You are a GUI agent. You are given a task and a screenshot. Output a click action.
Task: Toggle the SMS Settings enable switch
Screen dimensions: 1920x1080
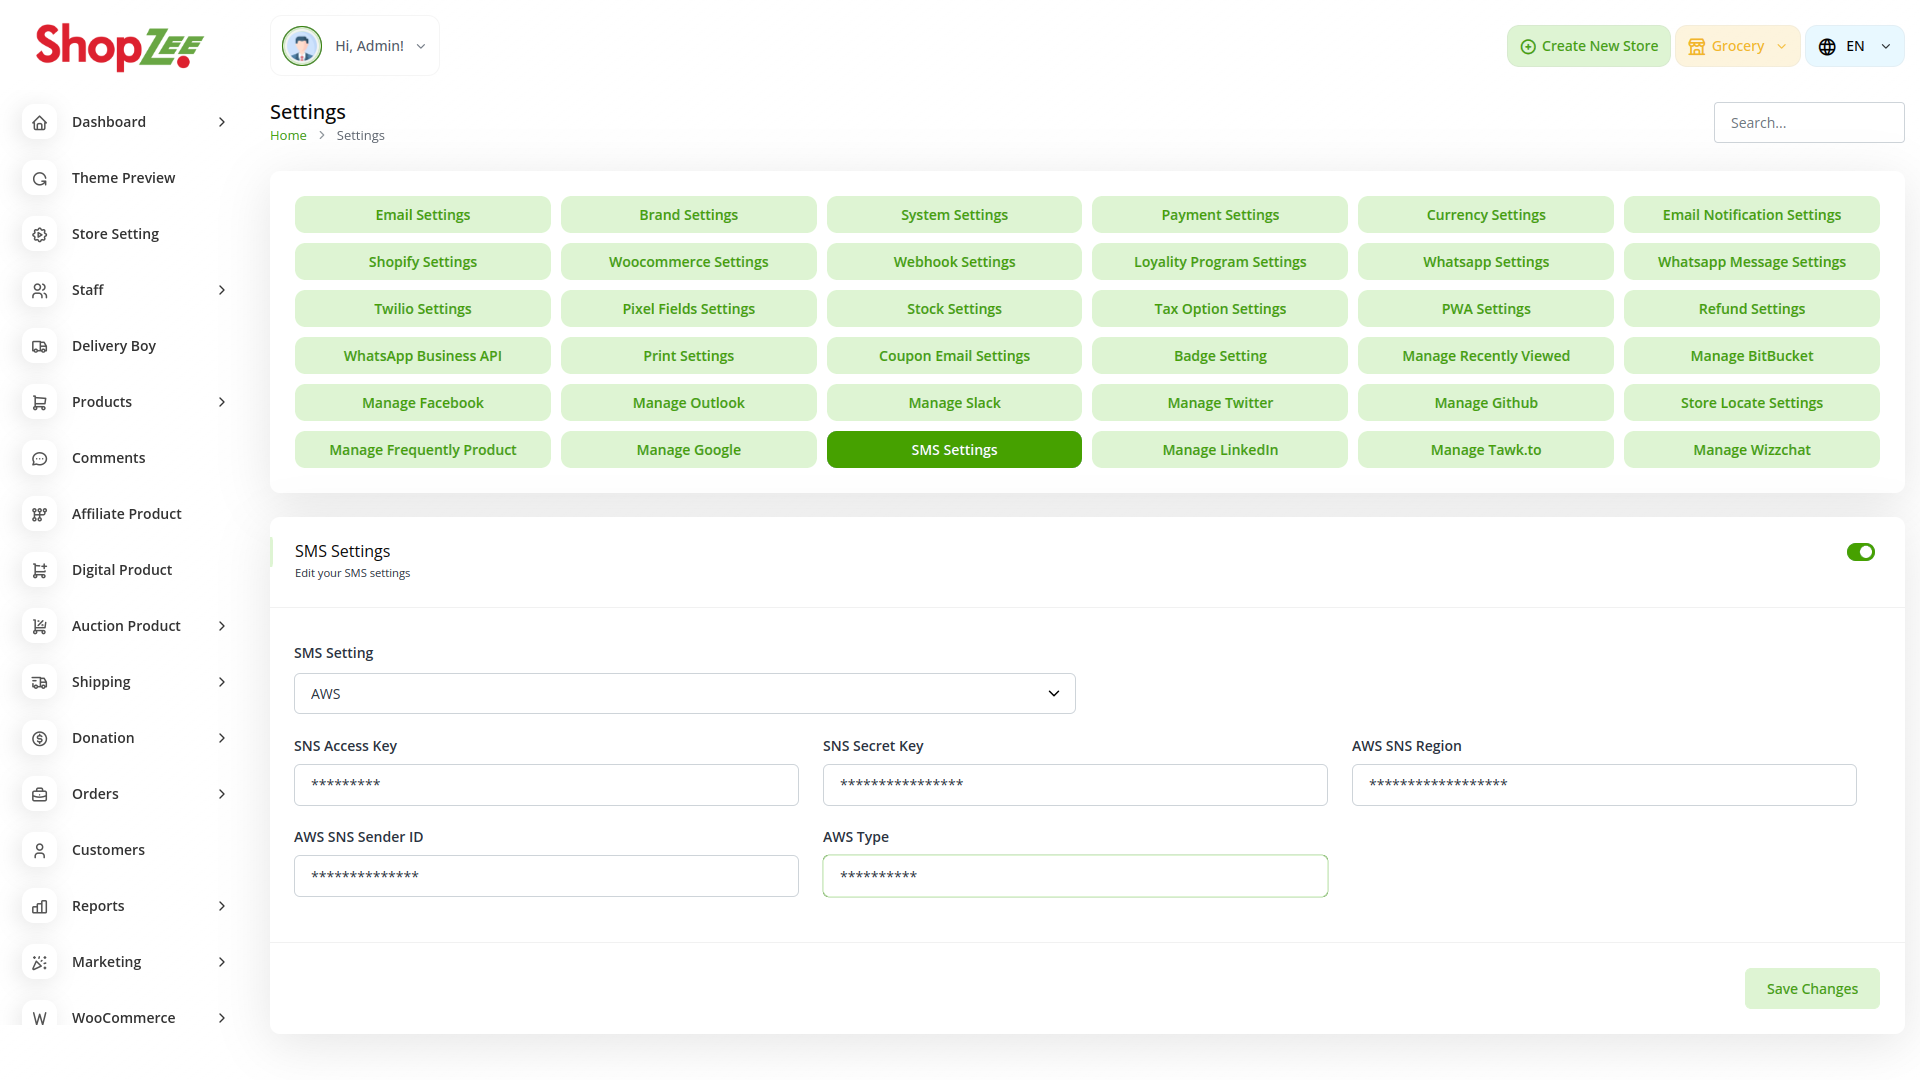click(x=1860, y=552)
